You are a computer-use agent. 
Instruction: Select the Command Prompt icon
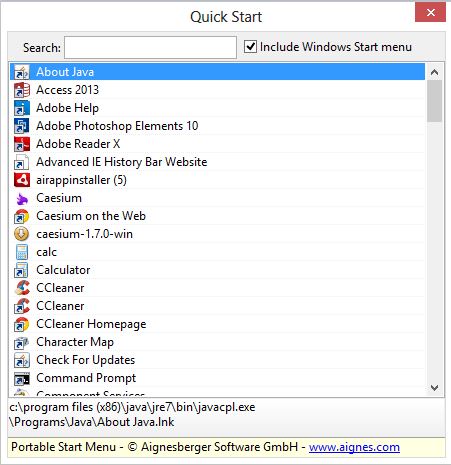(x=22, y=378)
